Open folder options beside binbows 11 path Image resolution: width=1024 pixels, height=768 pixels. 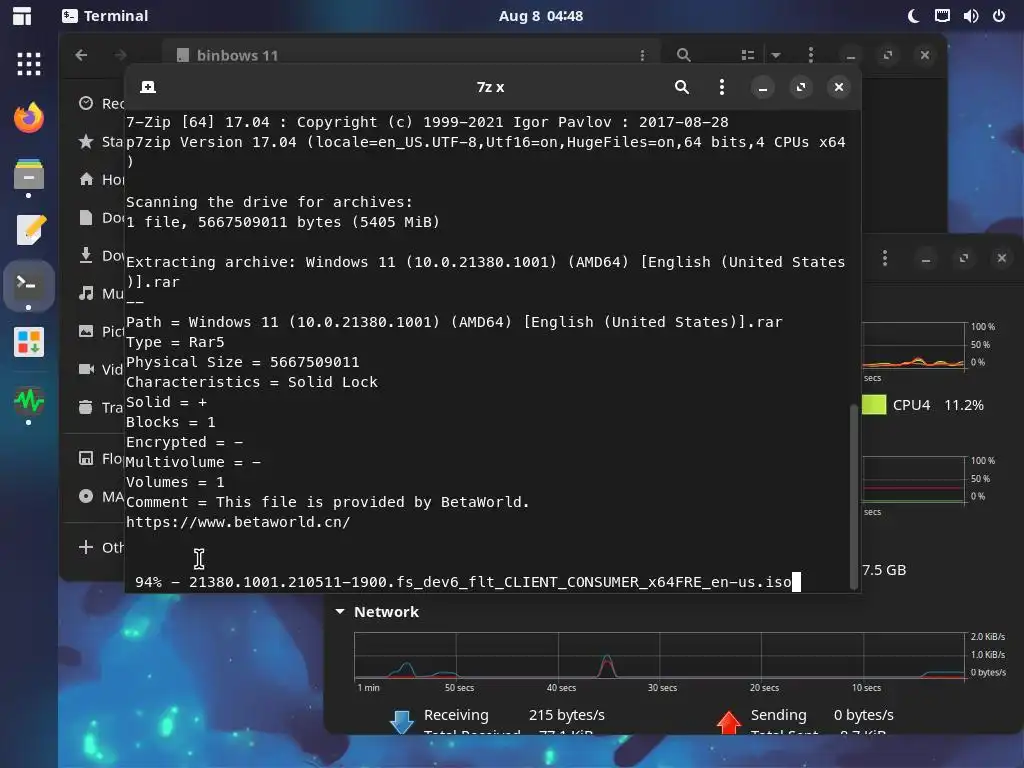click(x=643, y=56)
